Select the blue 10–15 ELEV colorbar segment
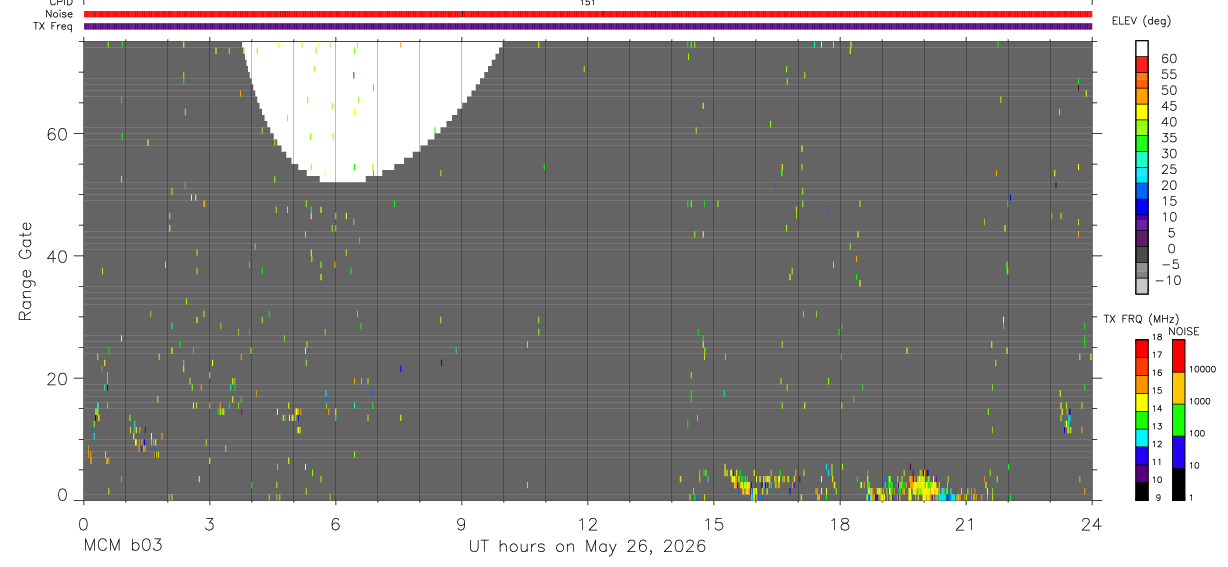 (1141, 209)
